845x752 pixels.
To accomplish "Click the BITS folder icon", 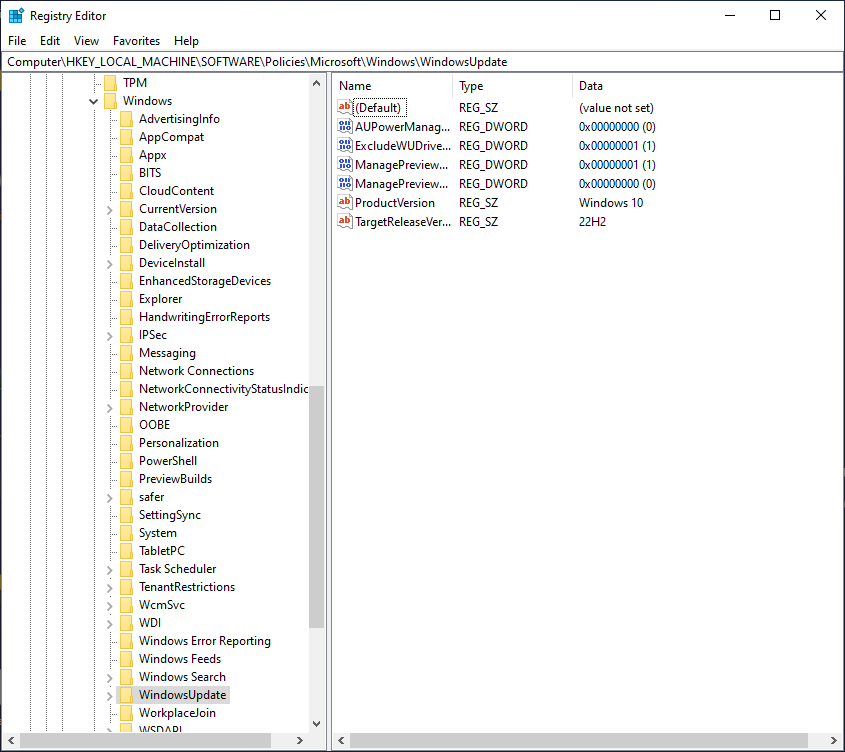I will tap(127, 173).
